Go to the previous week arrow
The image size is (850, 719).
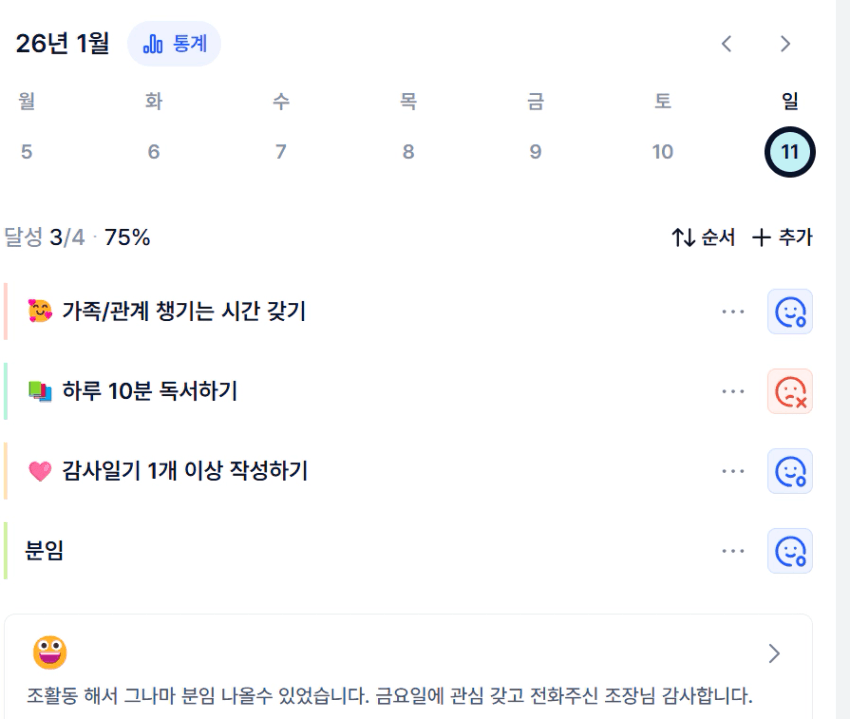727,44
